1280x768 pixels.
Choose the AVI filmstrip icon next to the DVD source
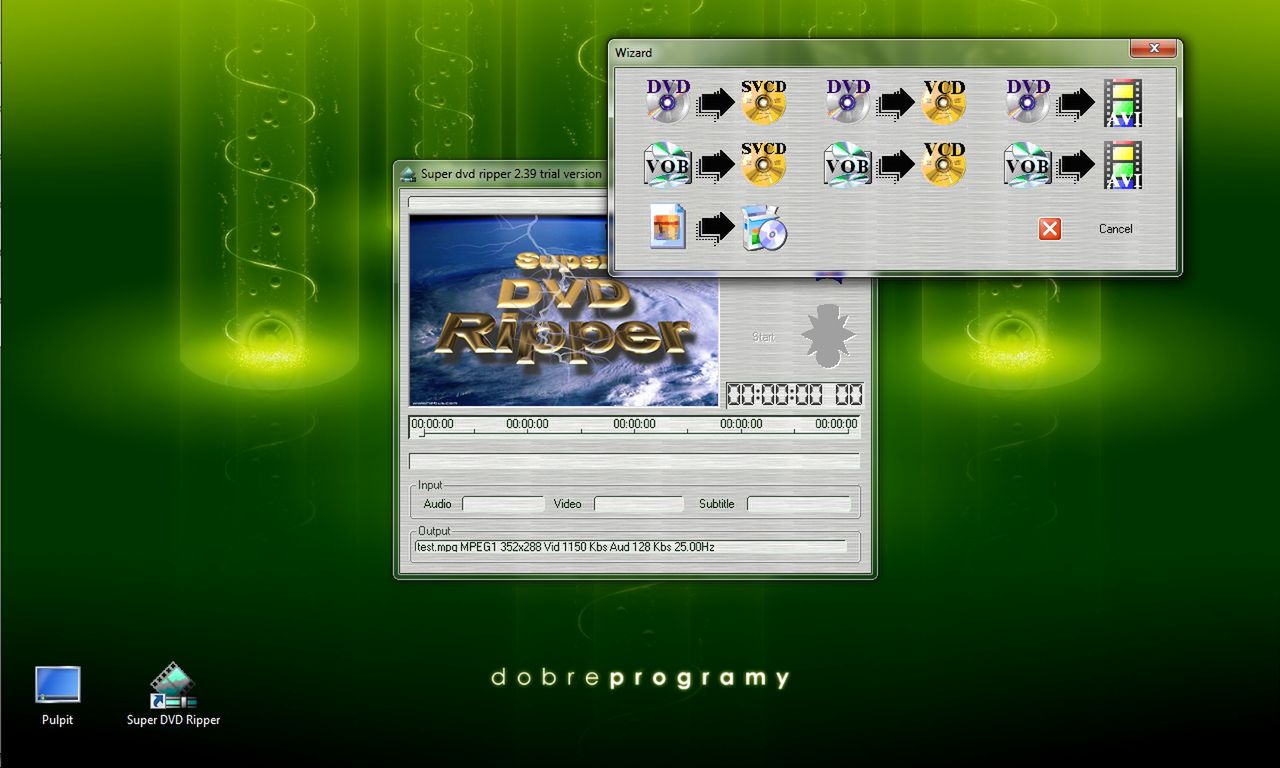point(1122,103)
